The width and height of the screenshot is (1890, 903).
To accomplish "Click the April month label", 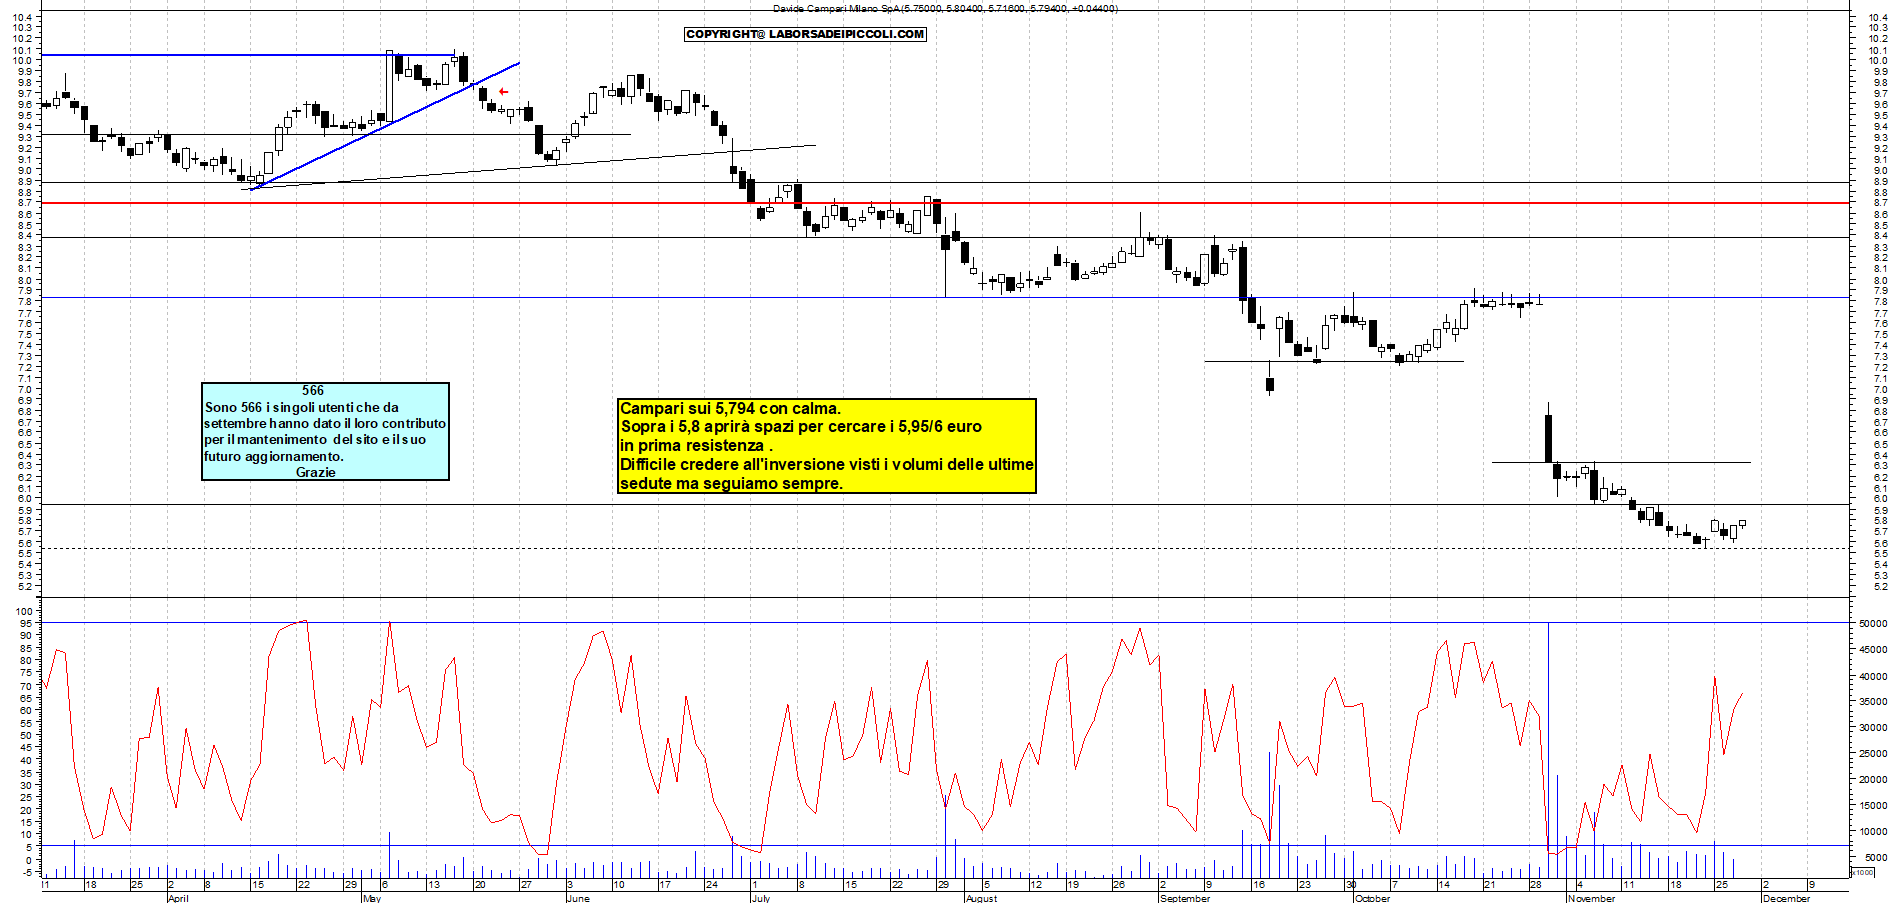I will click(x=178, y=898).
